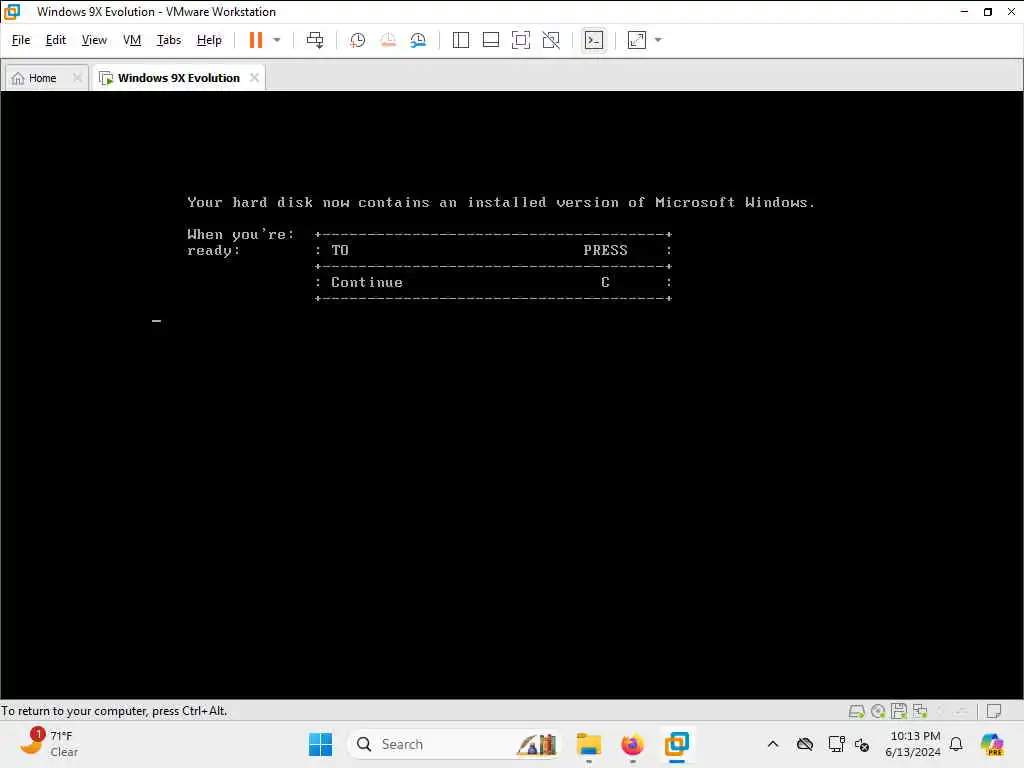Open the View menu
Image resolution: width=1024 pixels, height=768 pixels.
(94, 40)
